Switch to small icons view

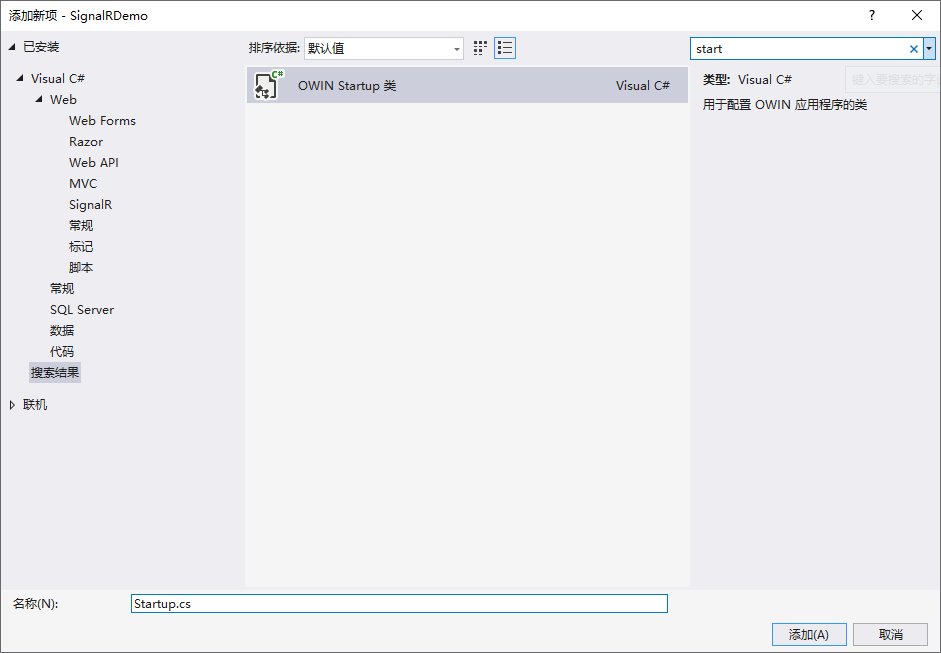pos(480,48)
